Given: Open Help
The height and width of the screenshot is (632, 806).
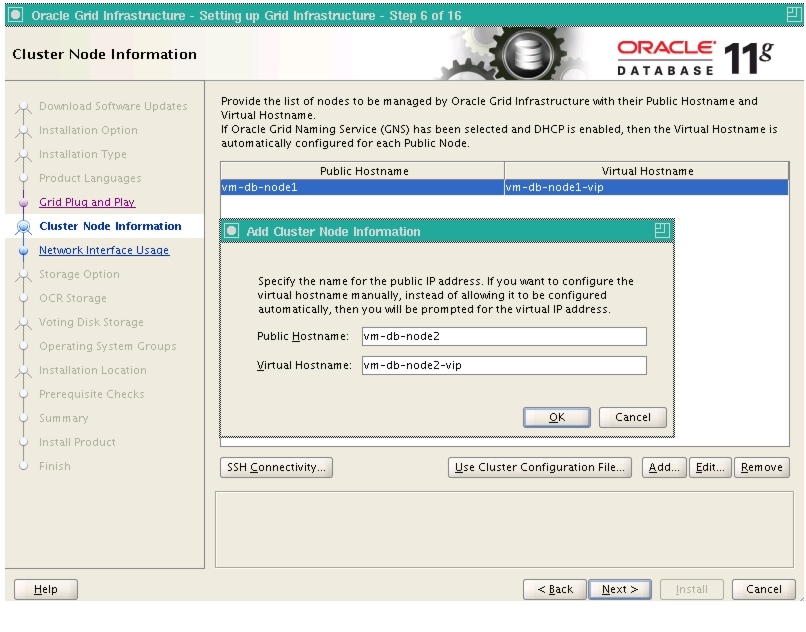Looking at the screenshot, I should point(46,589).
